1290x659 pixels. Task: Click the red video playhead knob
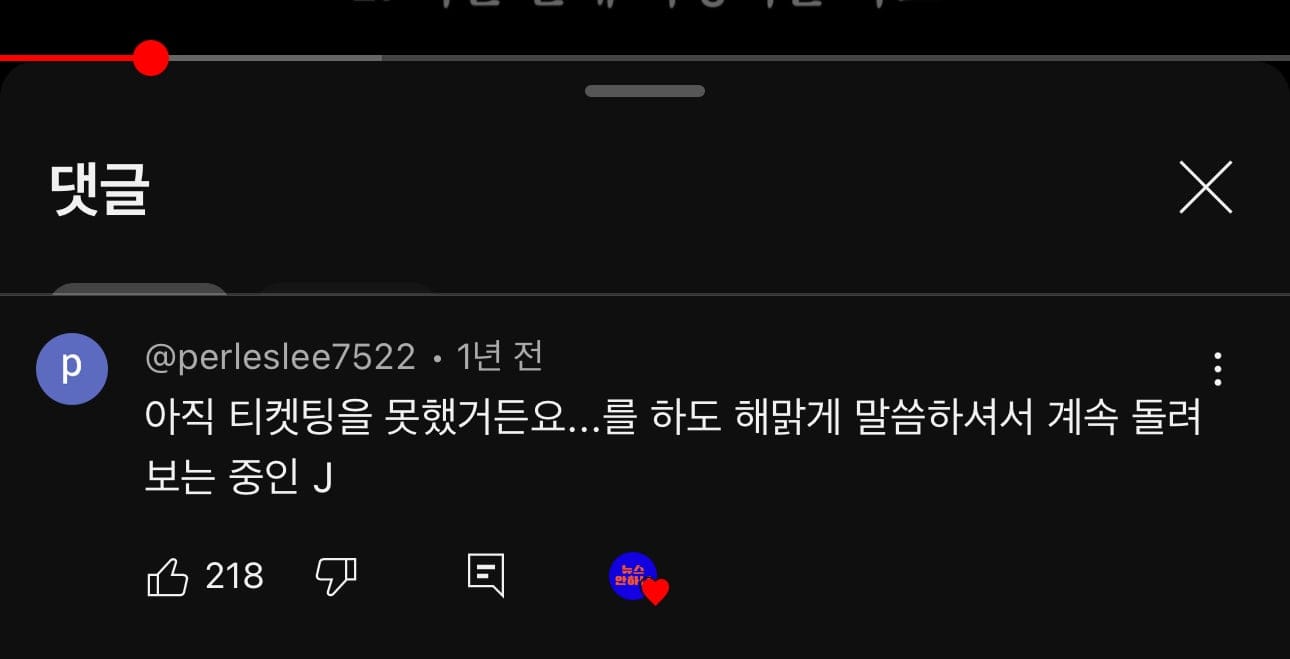[150, 58]
